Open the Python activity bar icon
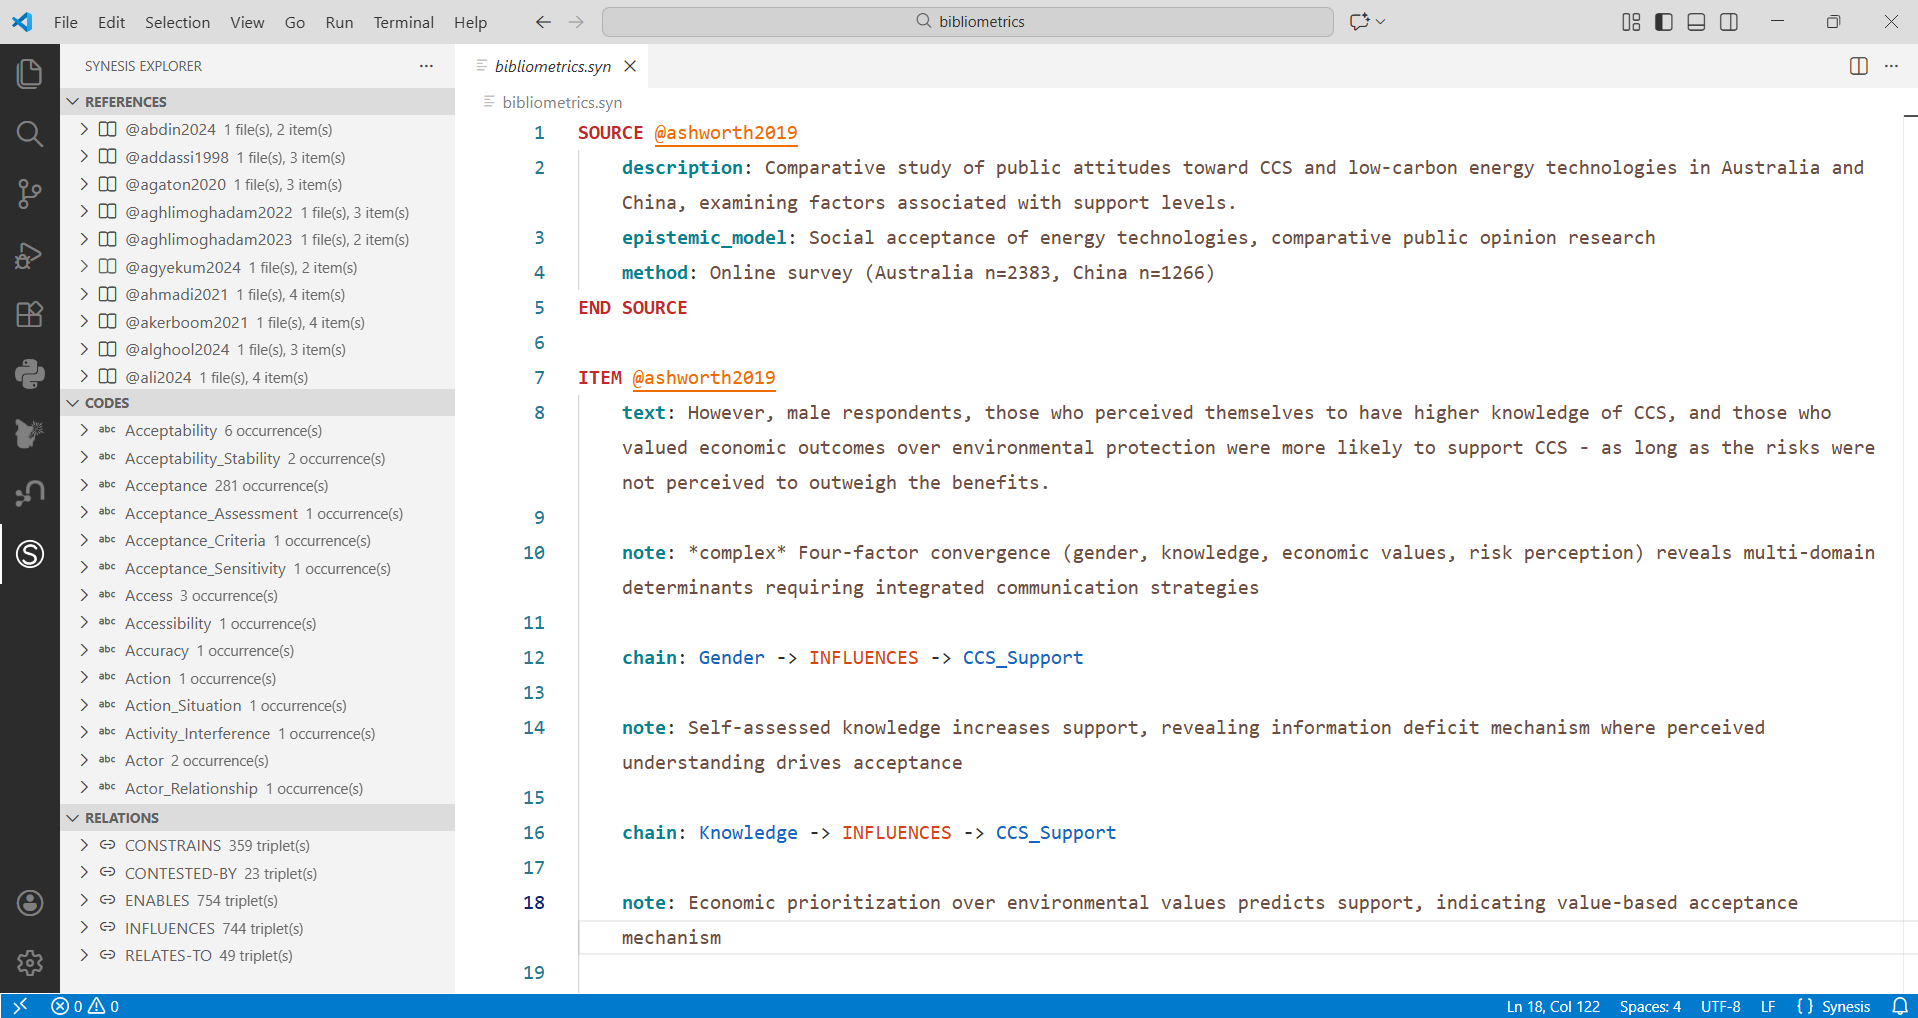The image size is (1918, 1018). [30, 374]
